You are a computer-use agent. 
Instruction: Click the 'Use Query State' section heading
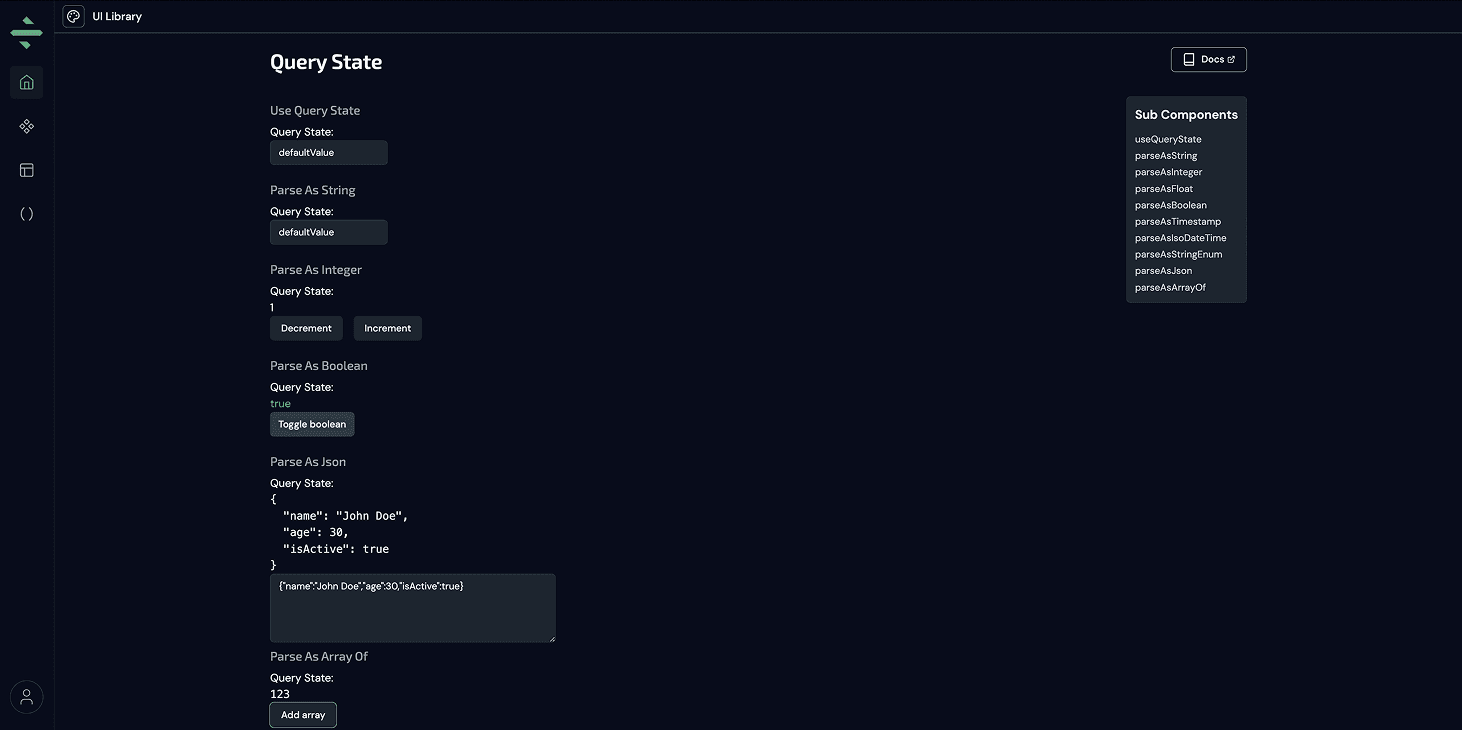point(315,111)
